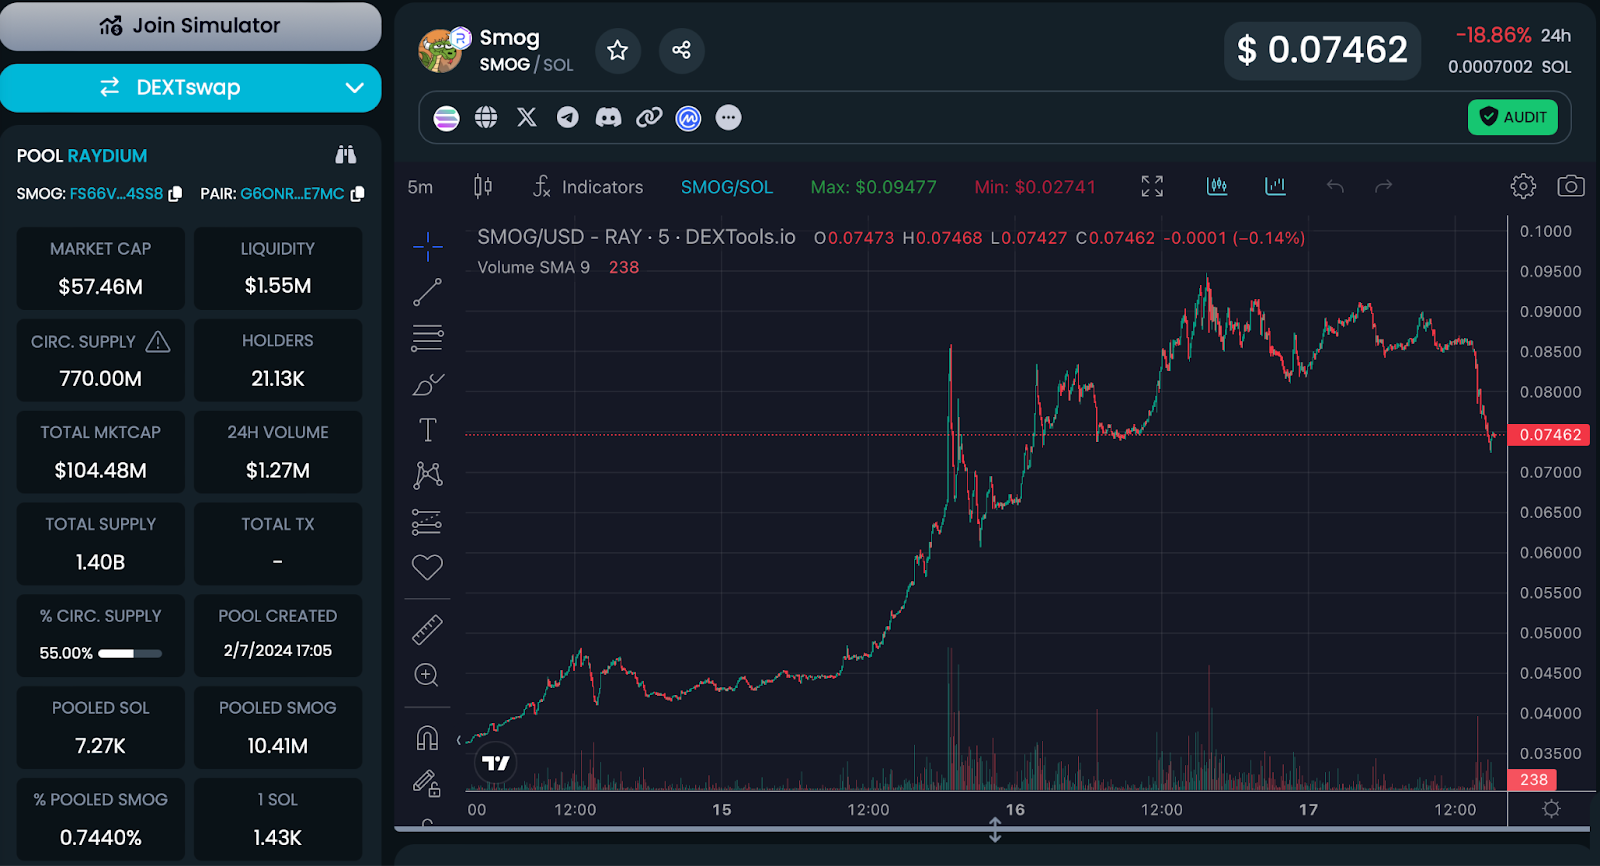Click the POOL CREATED date card

(x=278, y=635)
